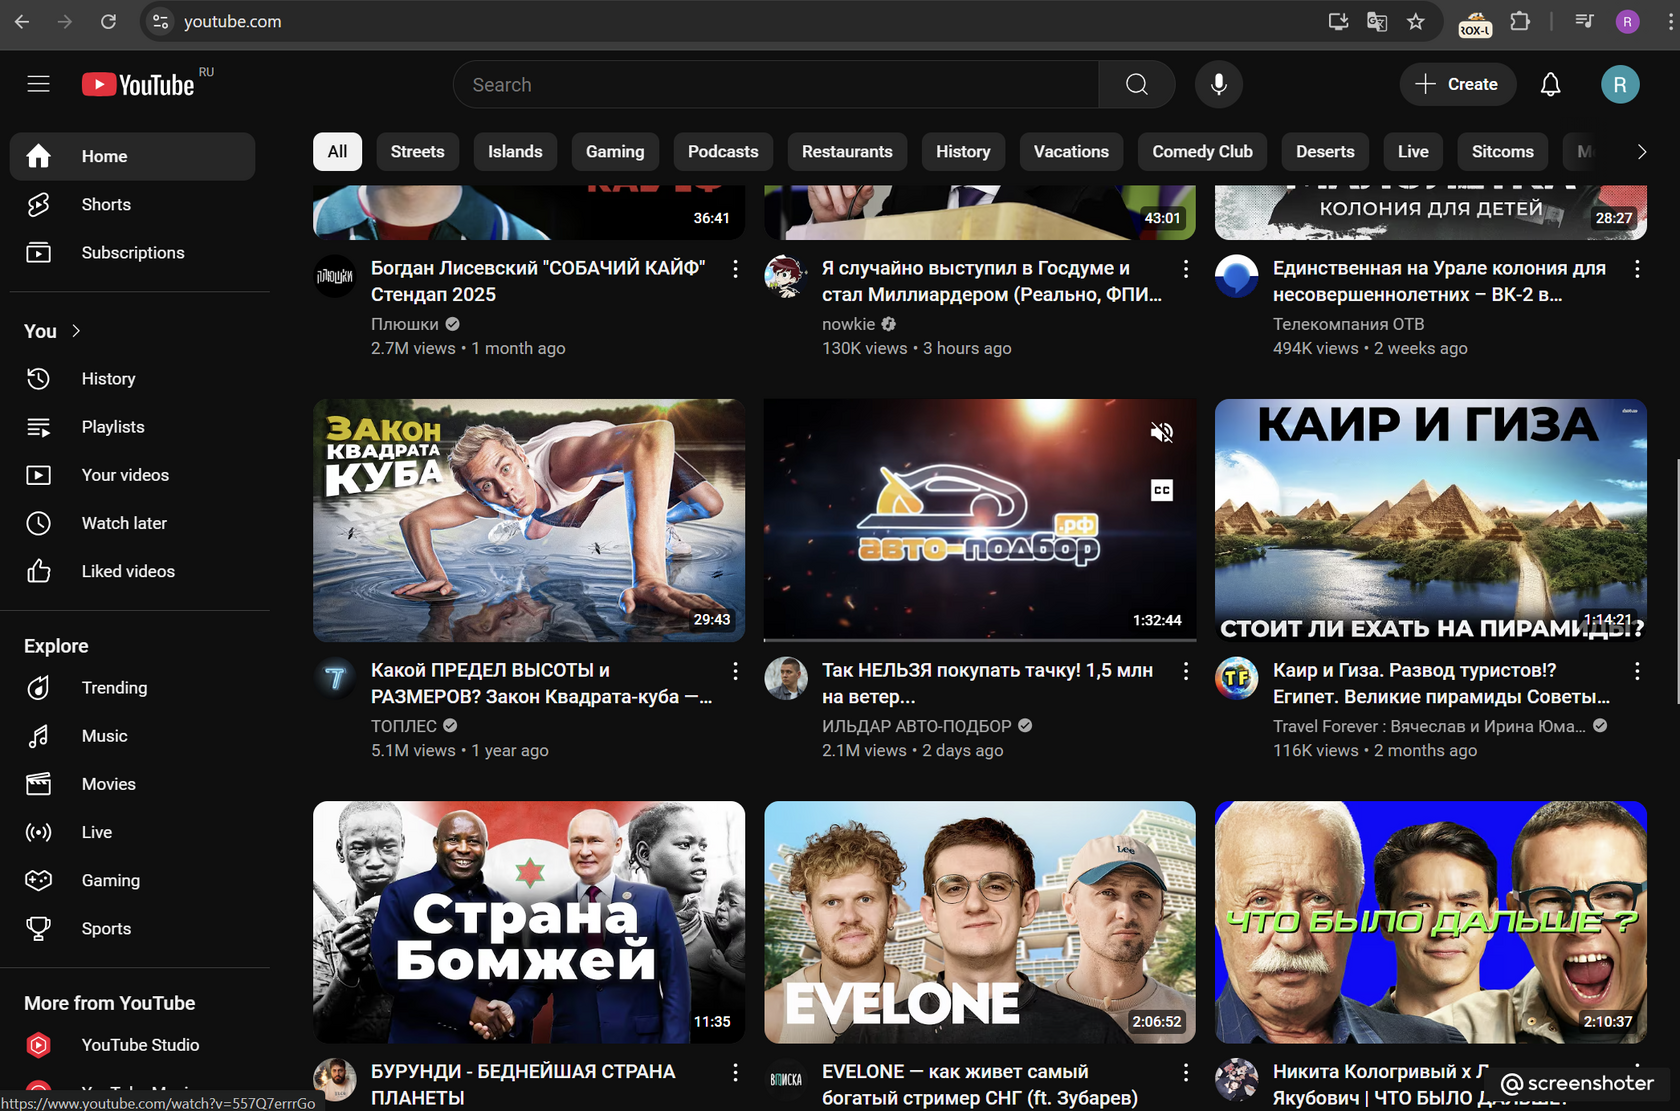Expand the You section chevron

pos(76,331)
